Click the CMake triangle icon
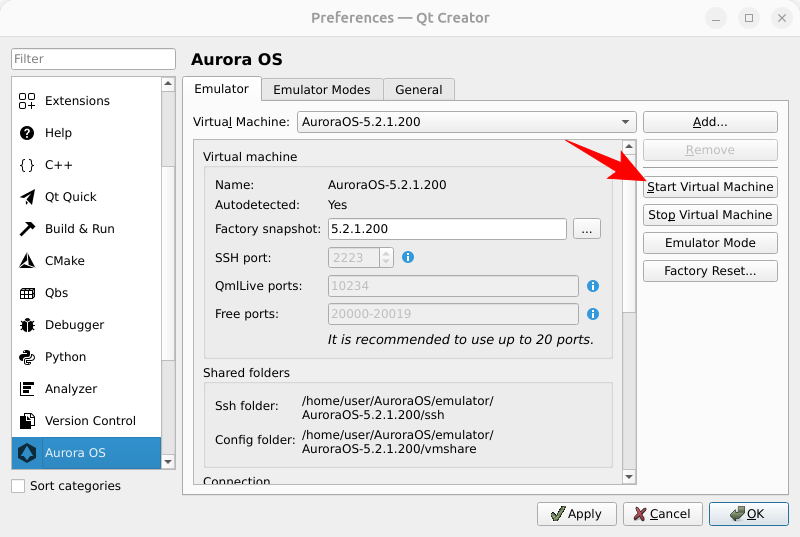 coord(27,261)
